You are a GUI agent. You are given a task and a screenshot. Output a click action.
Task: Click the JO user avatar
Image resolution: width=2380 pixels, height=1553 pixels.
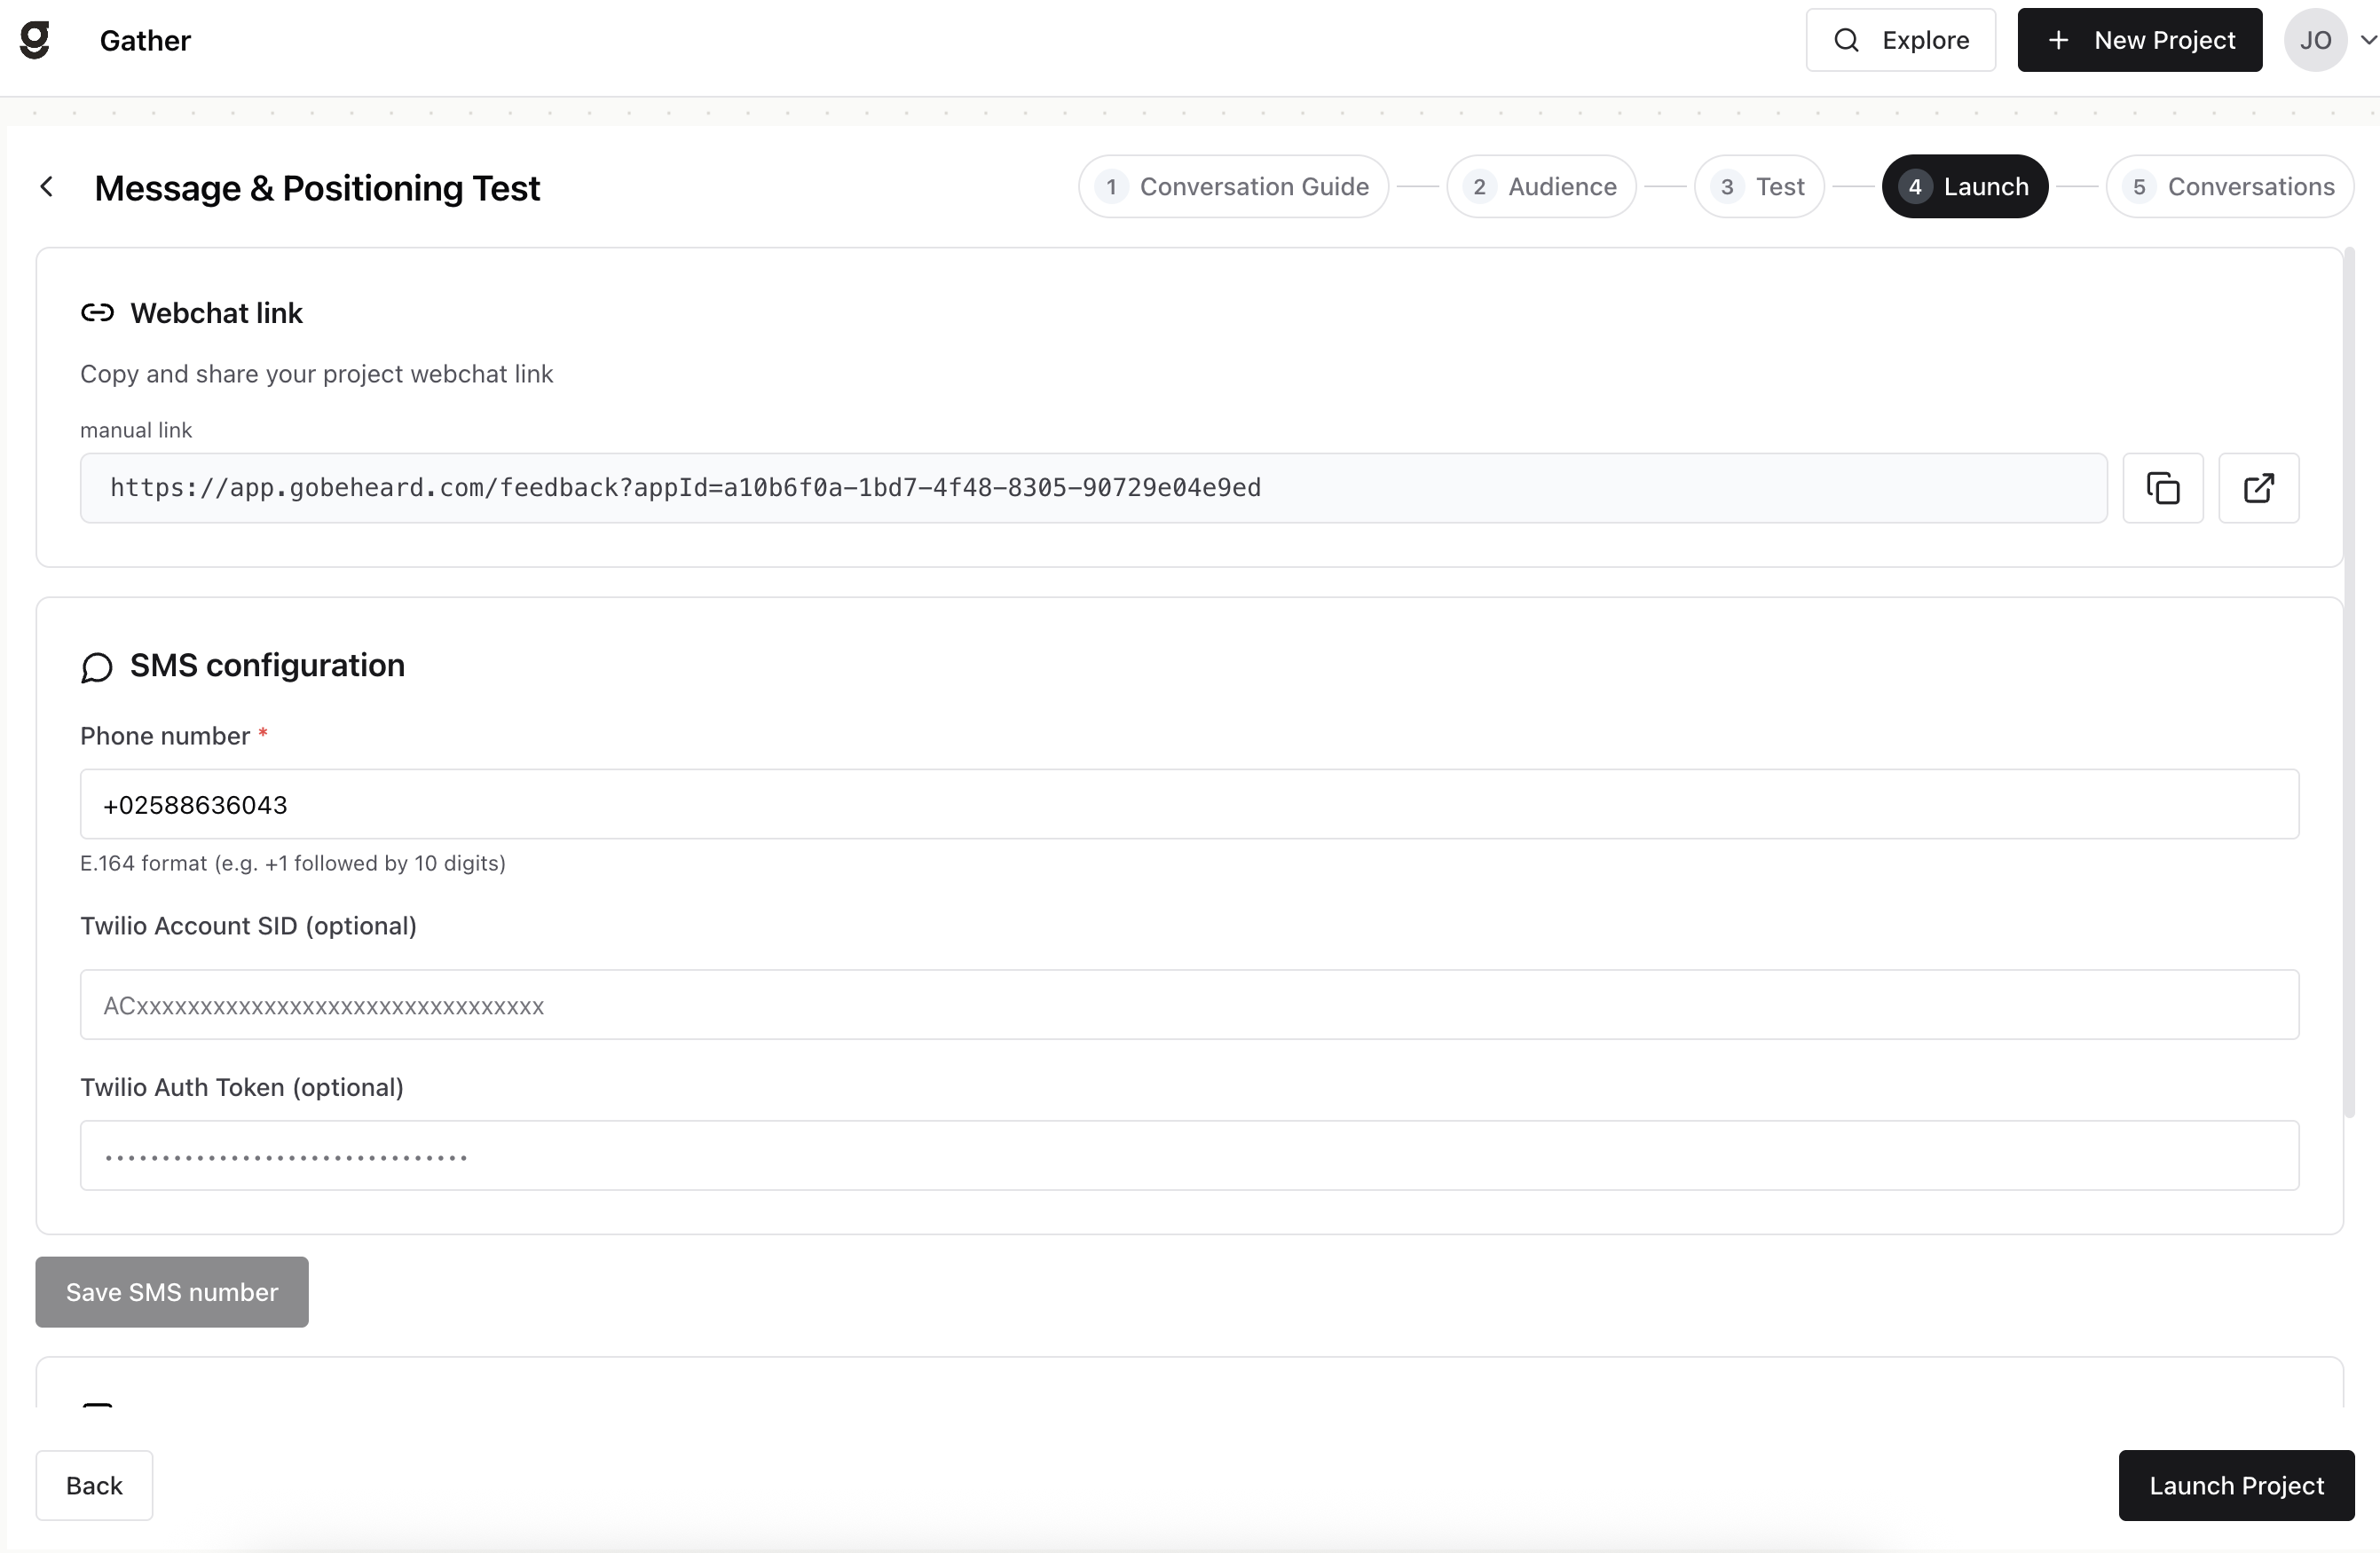[x=2315, y=40]
